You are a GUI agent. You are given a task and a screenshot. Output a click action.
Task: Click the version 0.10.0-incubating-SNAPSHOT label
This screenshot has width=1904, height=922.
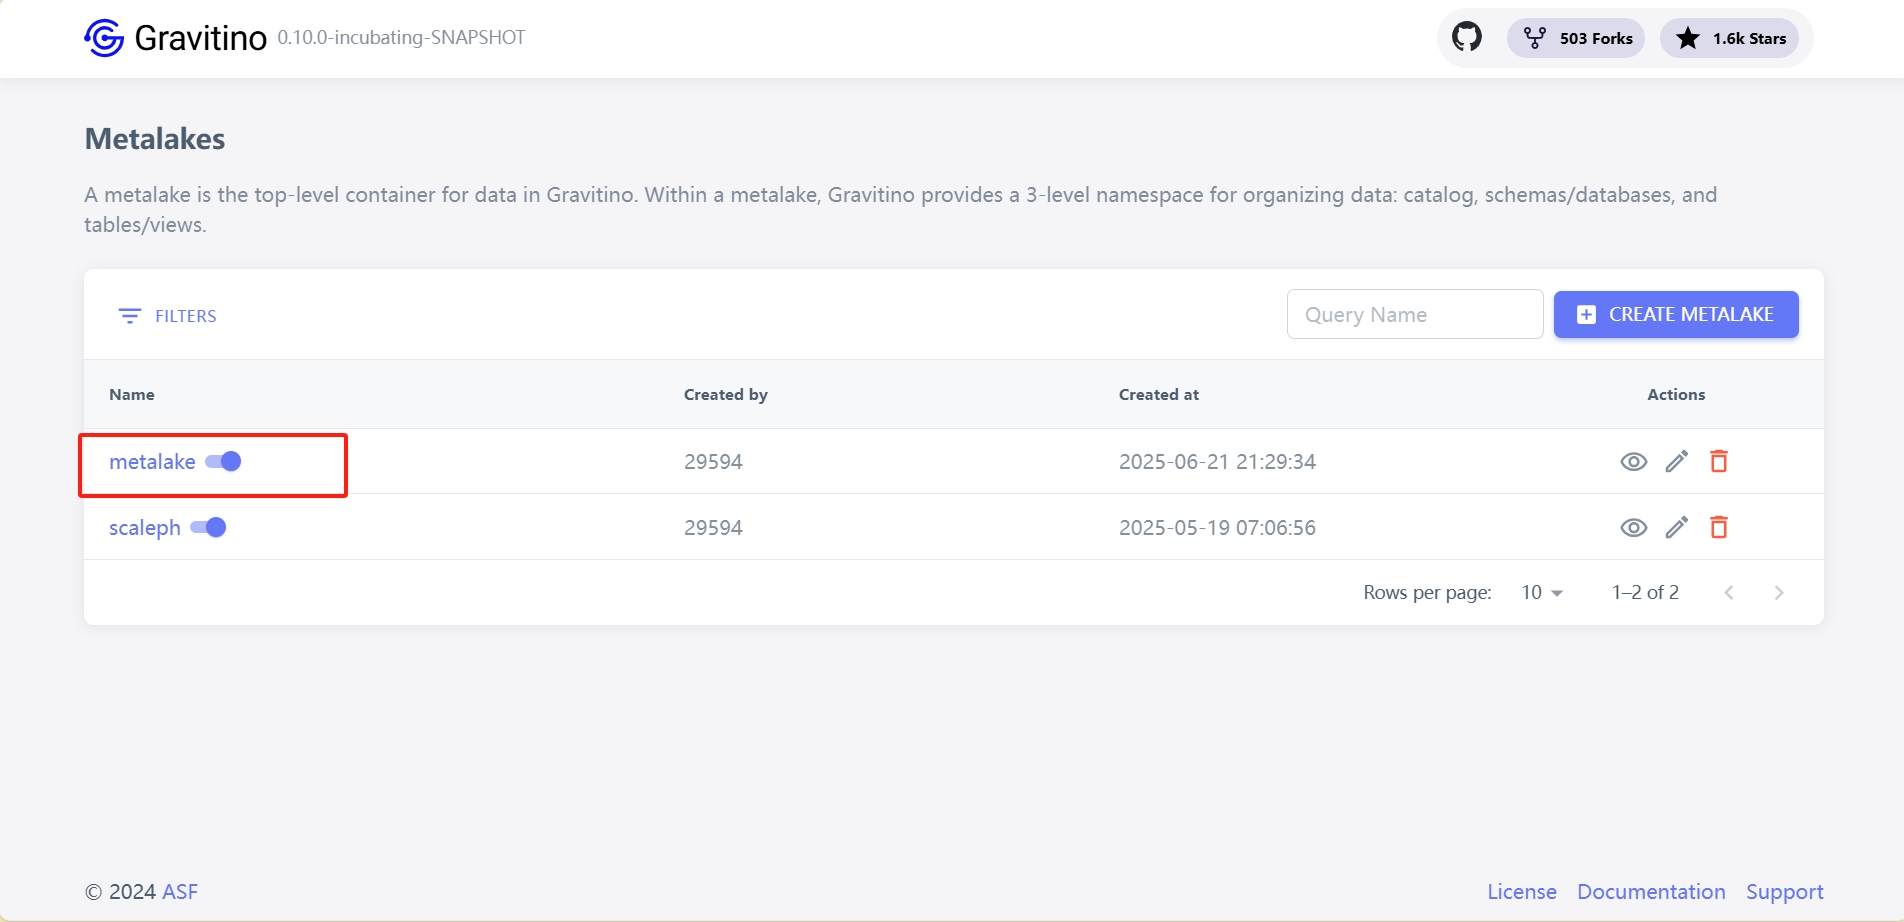401,38
